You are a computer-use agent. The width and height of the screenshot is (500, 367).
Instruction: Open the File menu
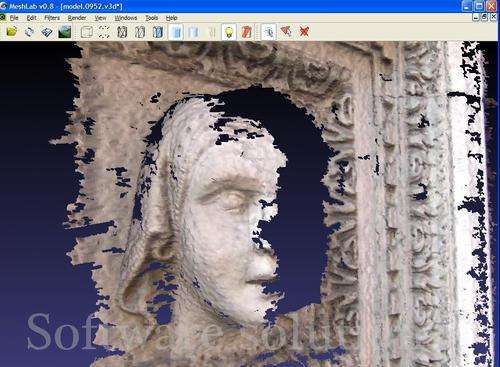(x=14, y=18)
